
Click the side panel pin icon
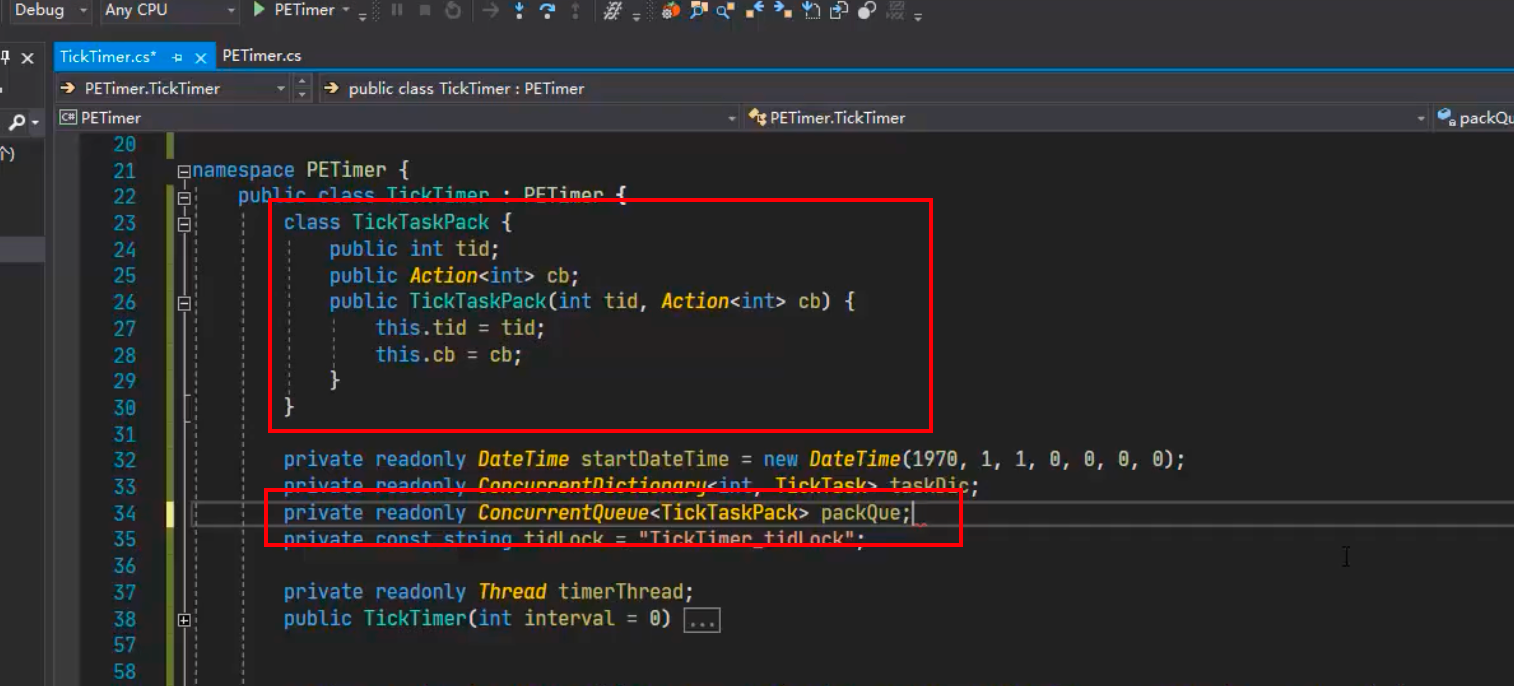point(5,57)
